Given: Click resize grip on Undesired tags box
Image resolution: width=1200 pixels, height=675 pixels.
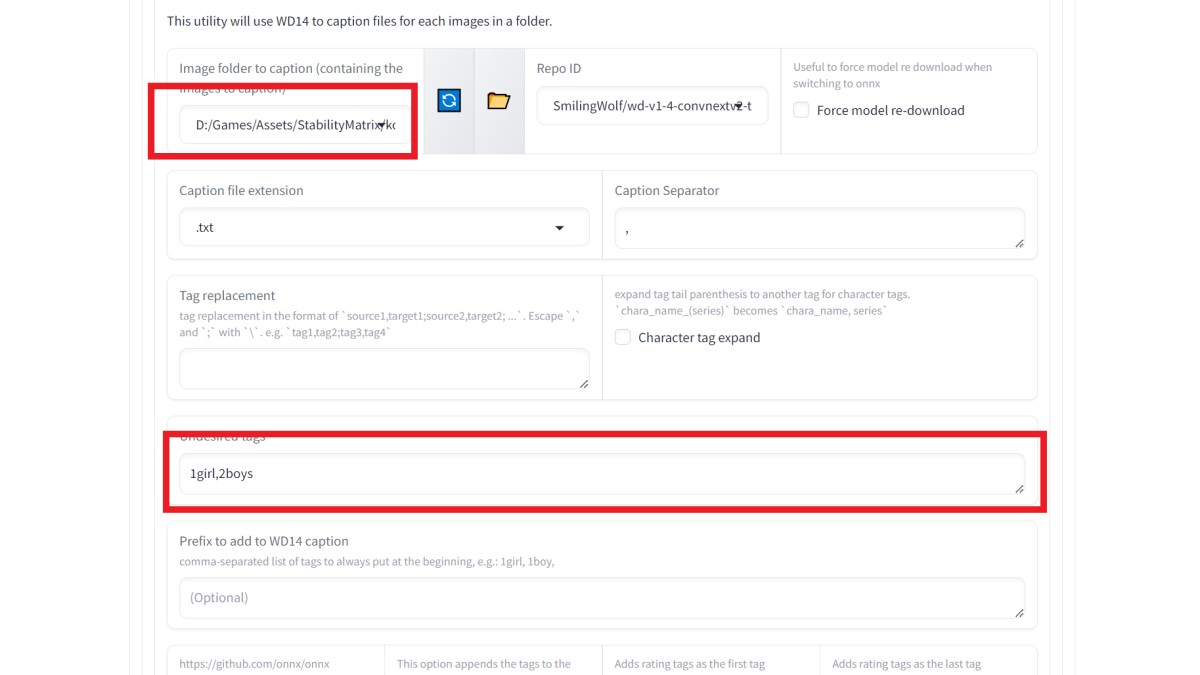Looking at the screenshot, I should 1018,488.
